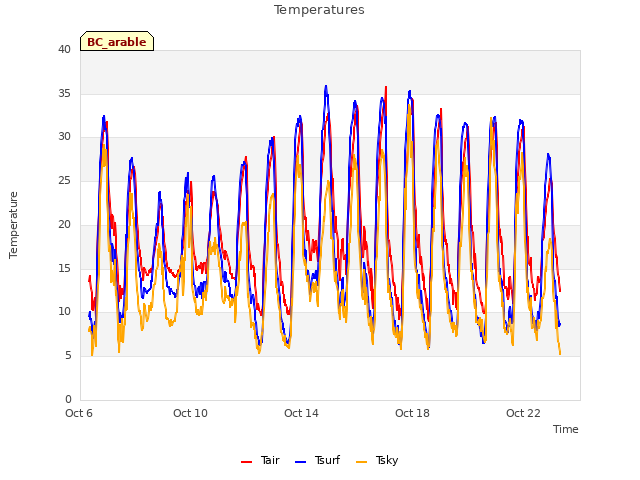Select the BC_arable annotation label
Image resolution: width=640 pixels, height=480 pixels.
pyautogui.click(x=117, y=41)
